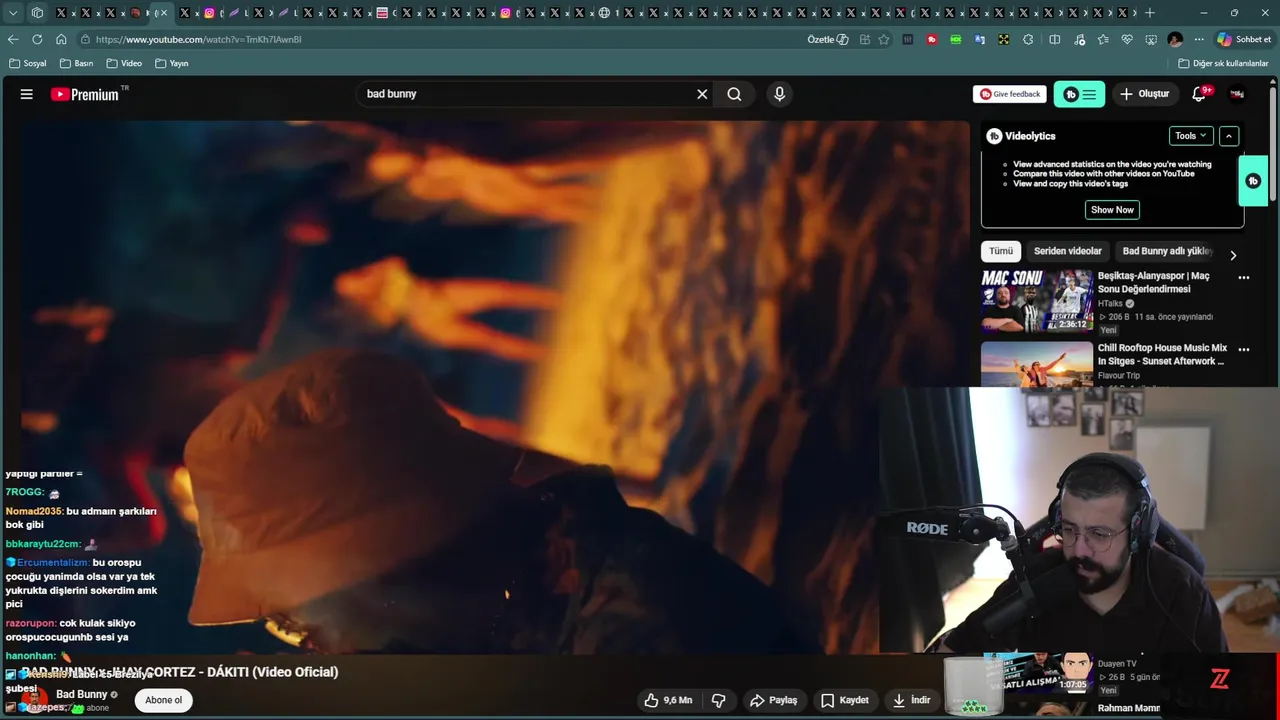This screenshot has height=720, width=1280.
Task: Toggle browser split screen icon
Action: pyautogui.click(x=1055, y=39)
